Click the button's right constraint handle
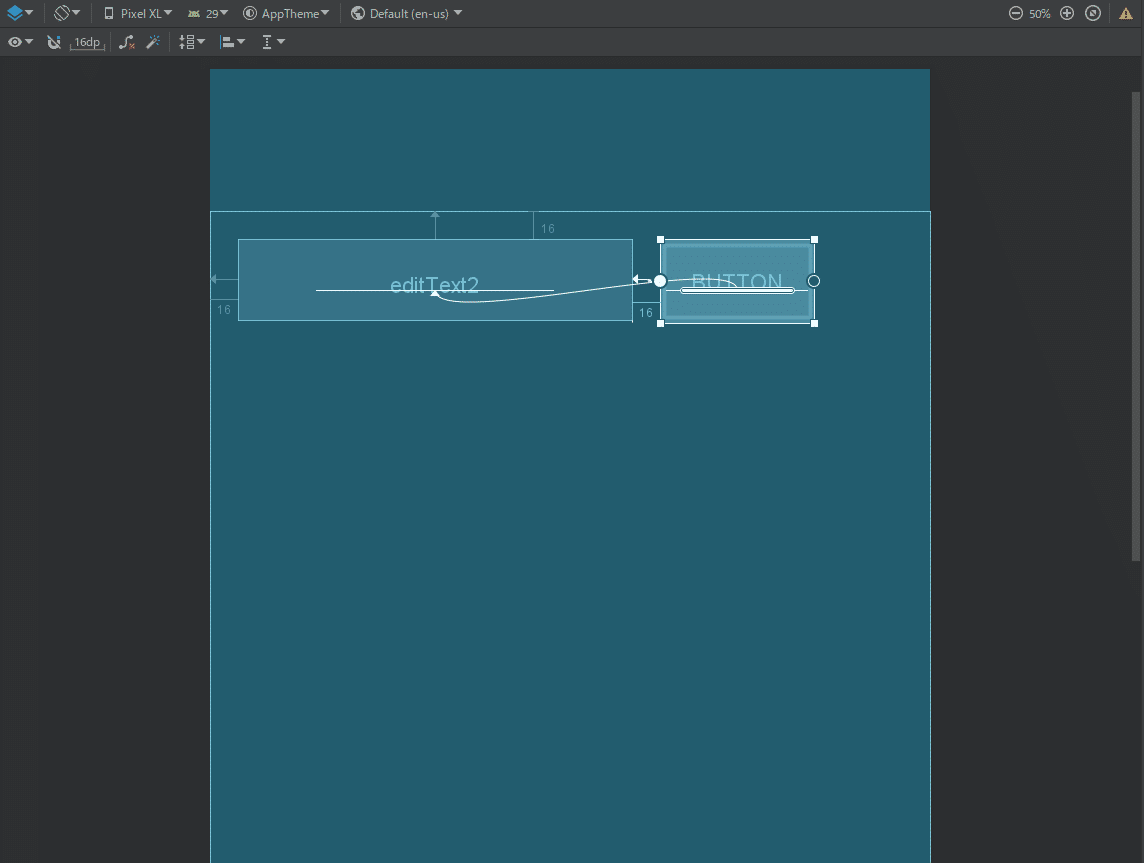 tap(813, 281)
